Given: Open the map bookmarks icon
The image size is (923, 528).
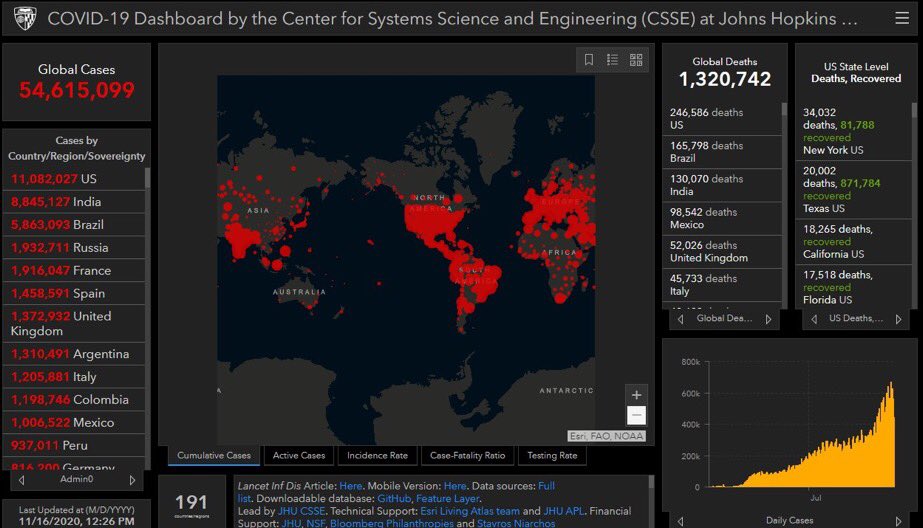Looking at the screenshot, I should 589,59.
